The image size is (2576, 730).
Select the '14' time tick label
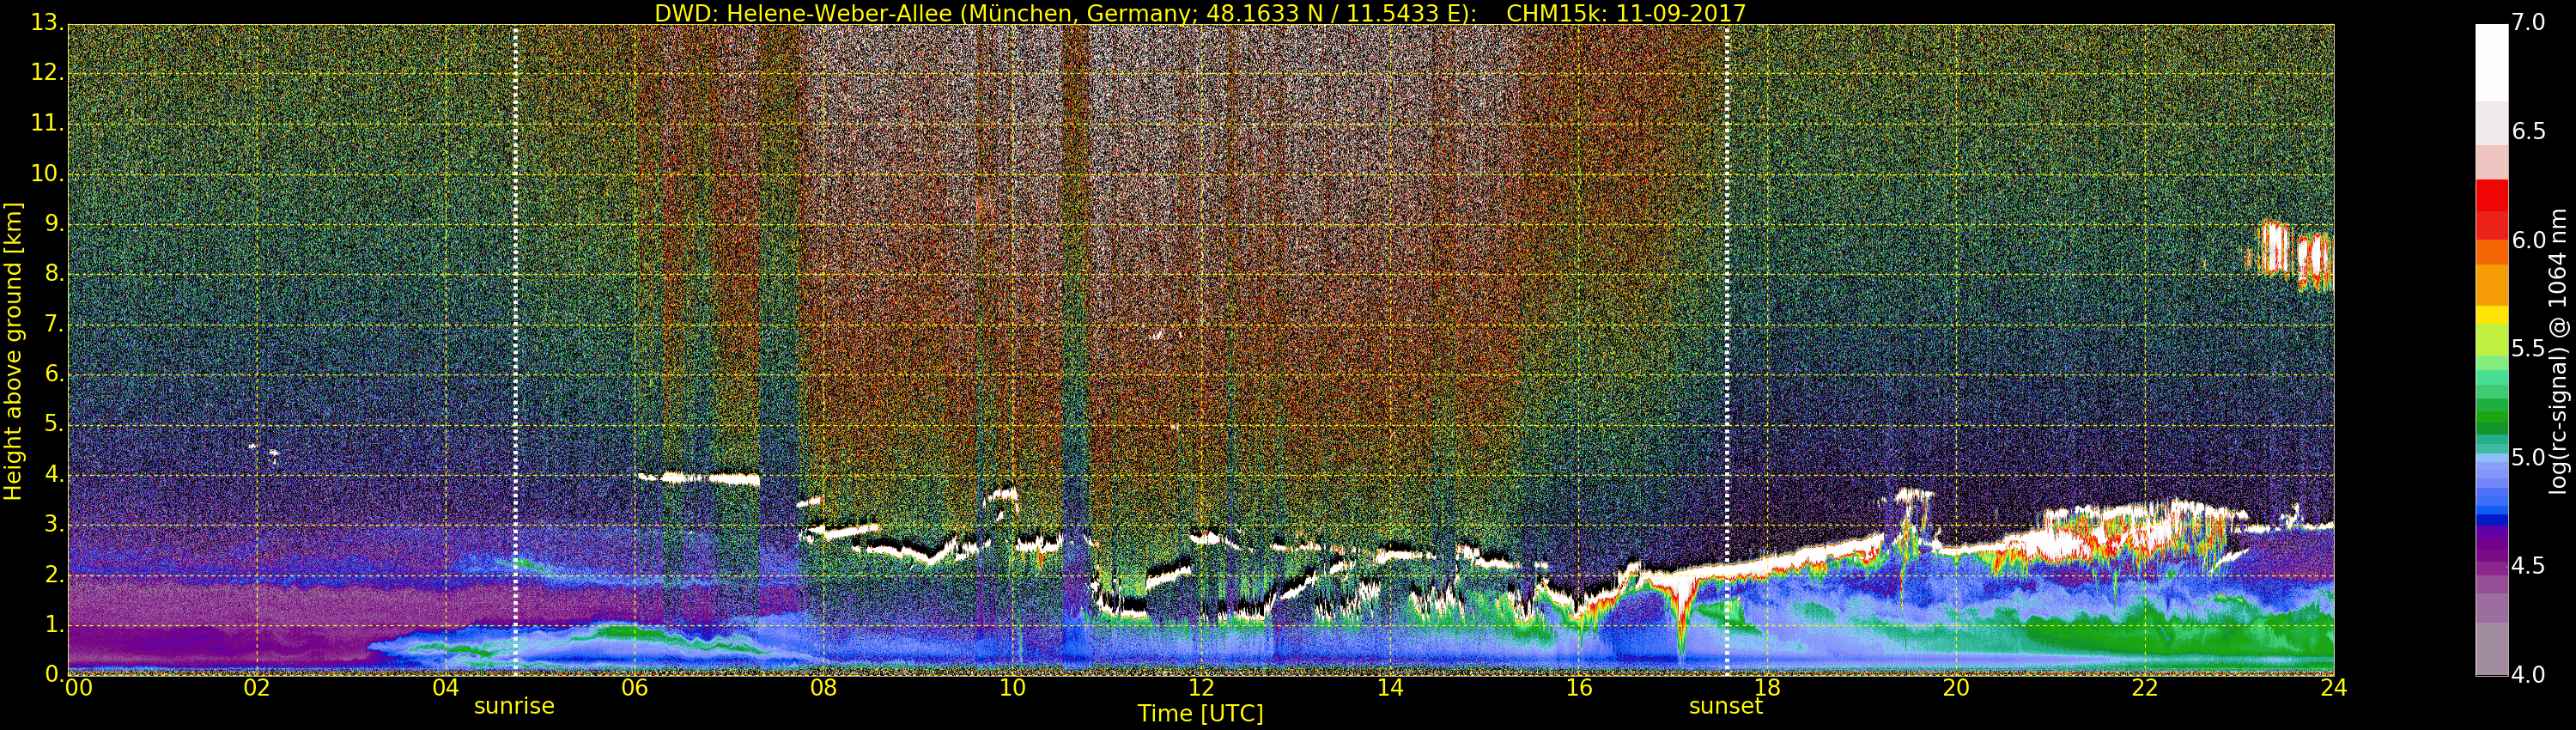1390,688
